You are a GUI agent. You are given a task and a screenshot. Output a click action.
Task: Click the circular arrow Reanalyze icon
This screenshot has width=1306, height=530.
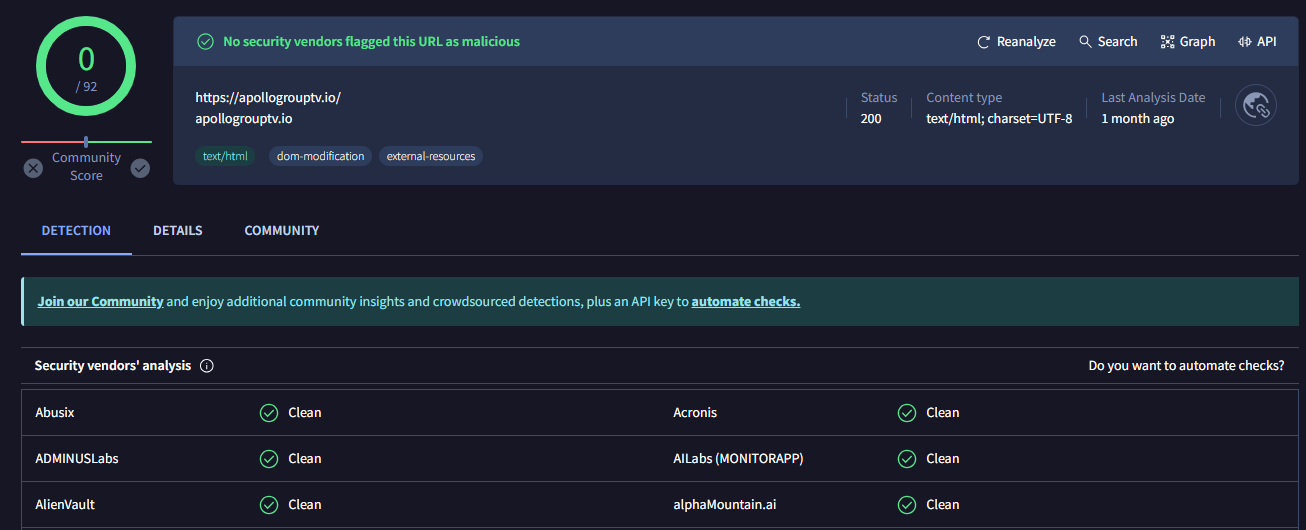coord(984,42)
